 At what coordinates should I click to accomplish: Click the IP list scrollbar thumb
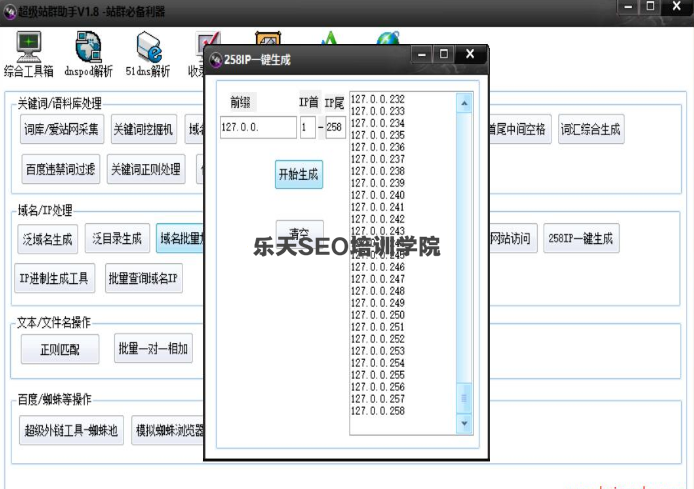pos(464,398)
